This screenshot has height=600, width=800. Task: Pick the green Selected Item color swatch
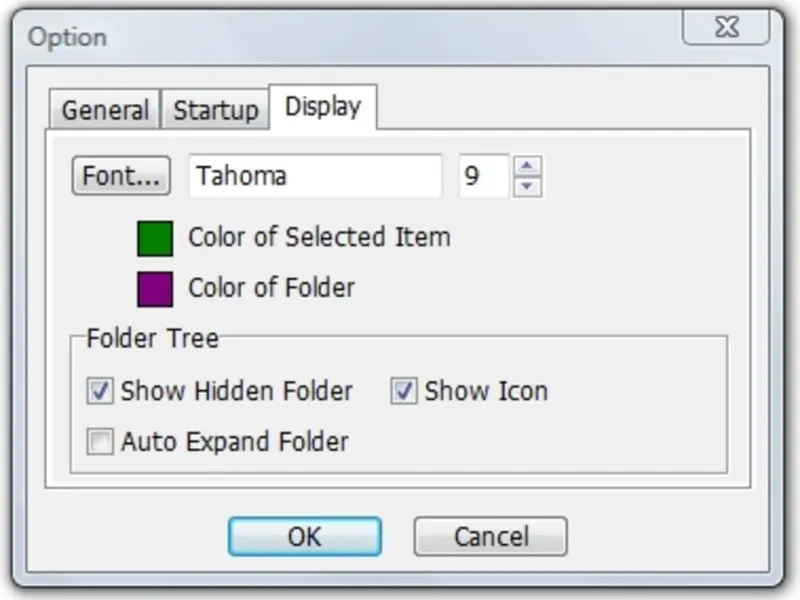(155, 238)
